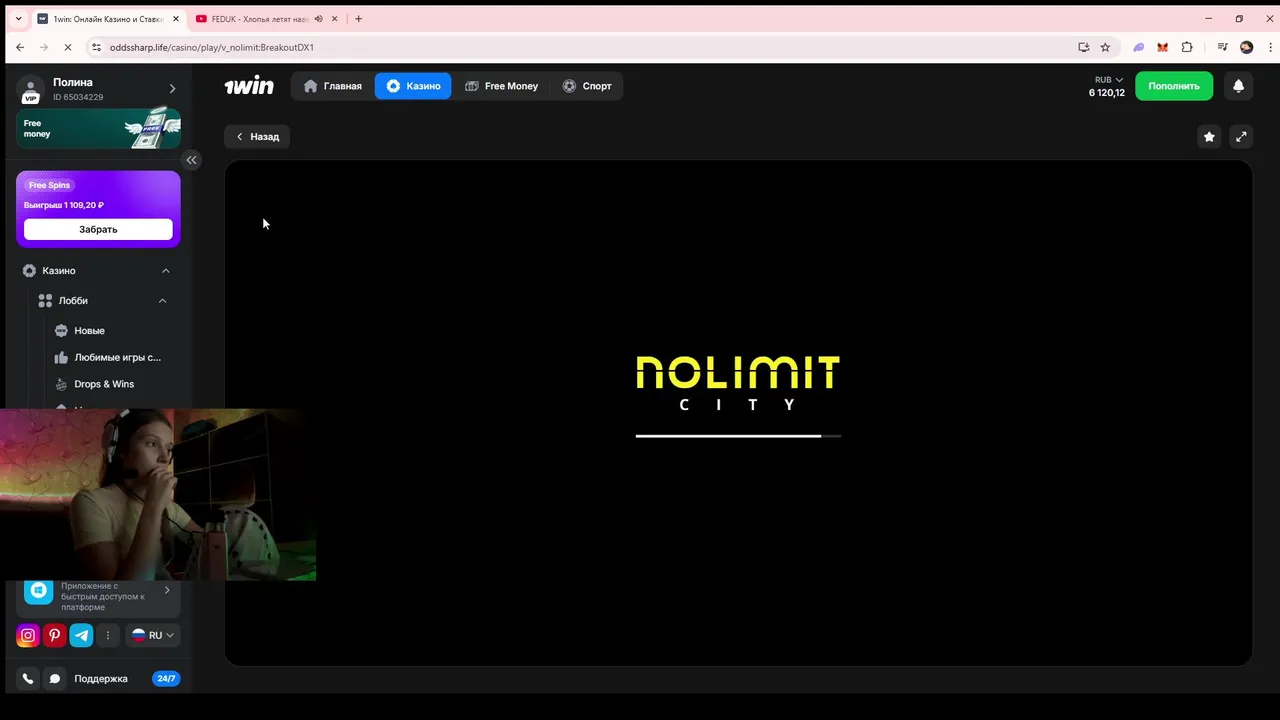Open the purple ghost browser extension

[1138, 47]
